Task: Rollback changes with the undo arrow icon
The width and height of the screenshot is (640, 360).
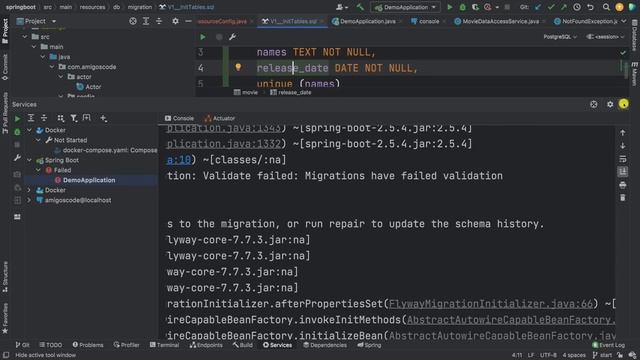Action: (590, 7)
